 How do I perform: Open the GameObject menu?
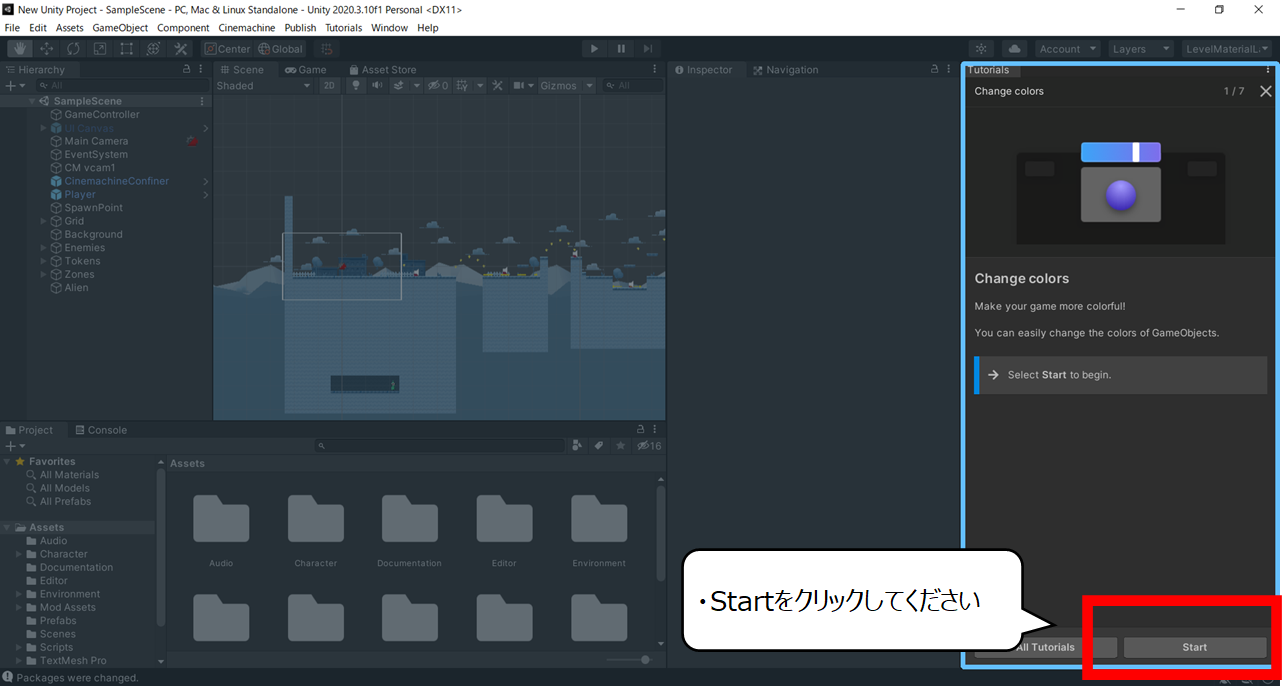pyautogui.click(x=119, y=28)
